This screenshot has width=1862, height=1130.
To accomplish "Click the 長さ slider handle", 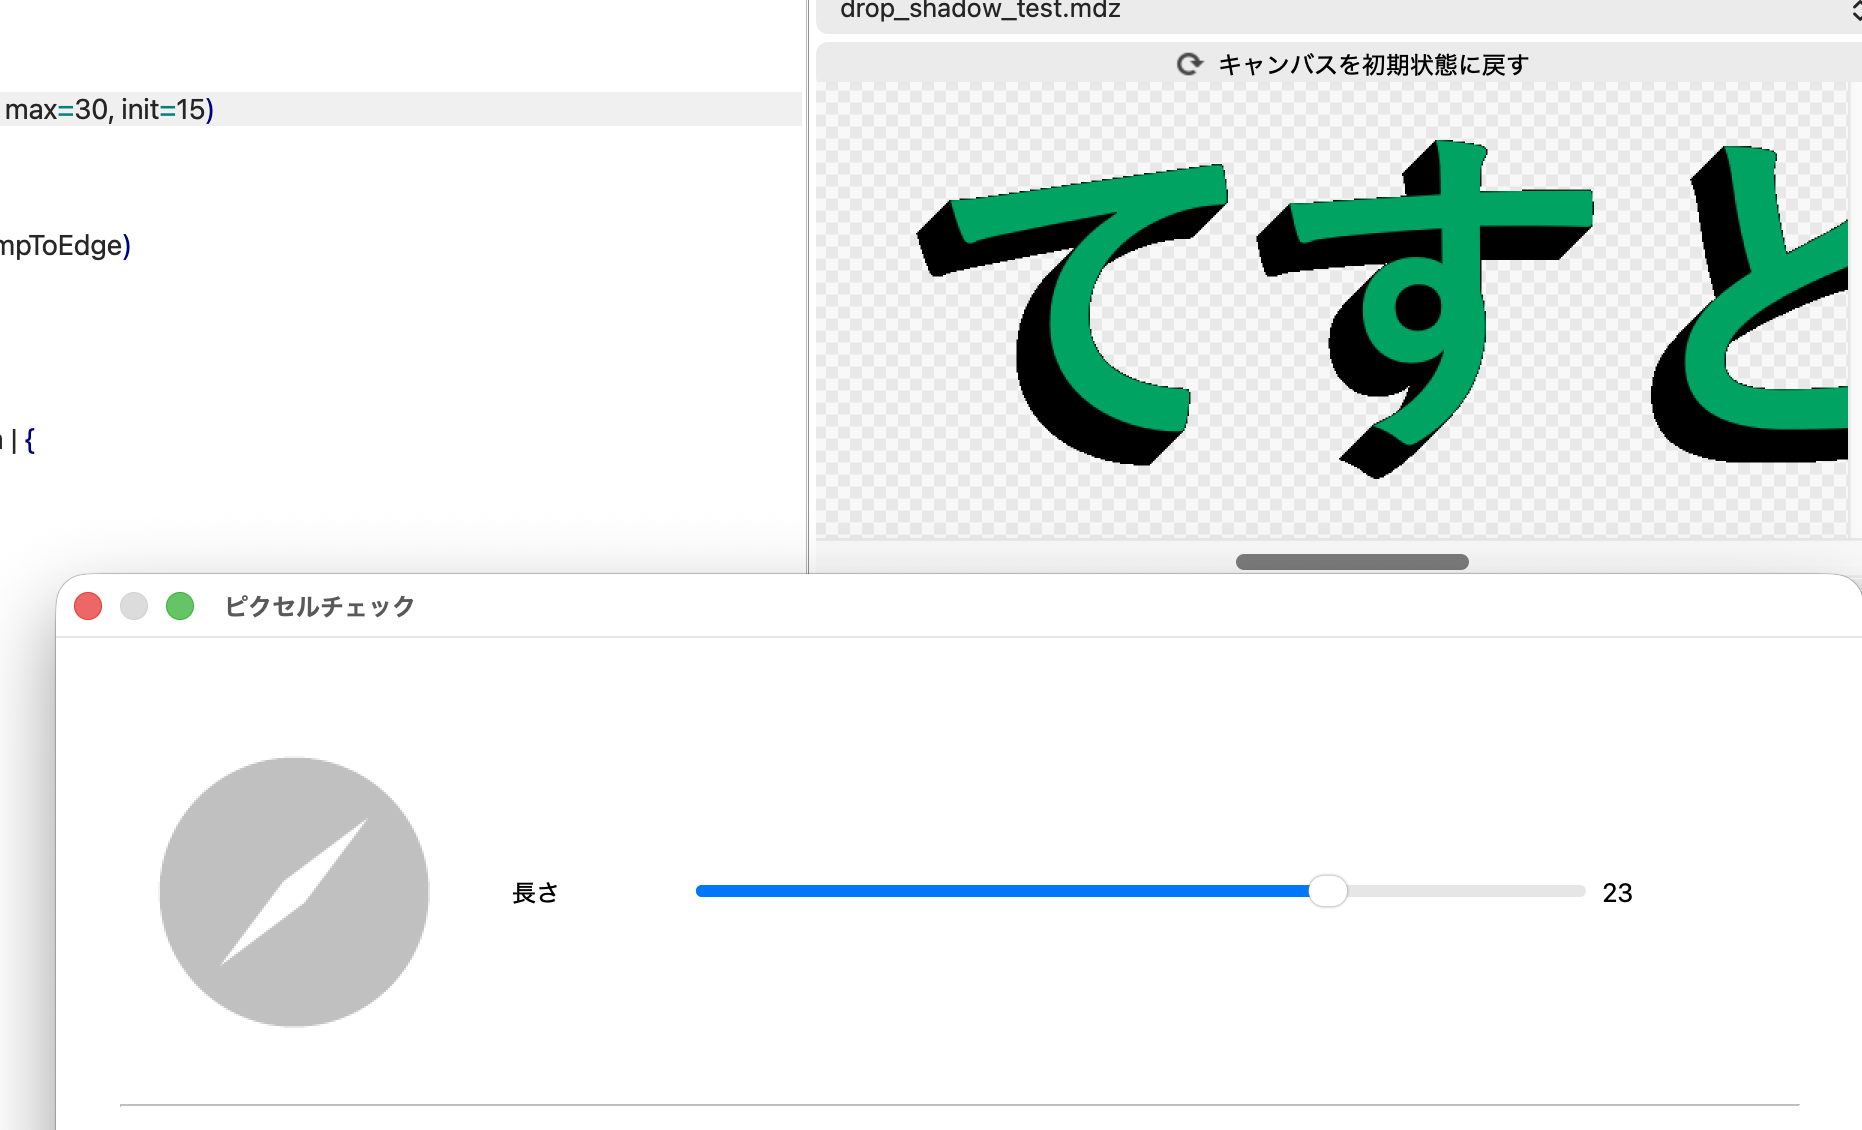I will pyautogui.click(x=1329, y=891).
